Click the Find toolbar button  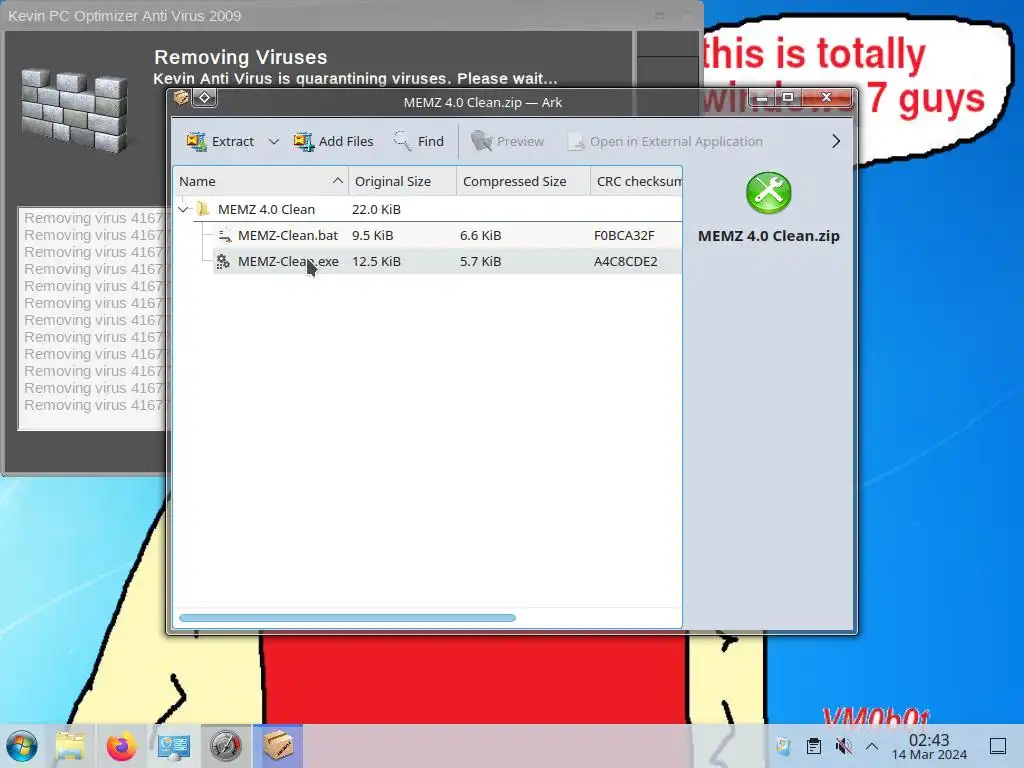pyautogui.click(x=419, y=141)
